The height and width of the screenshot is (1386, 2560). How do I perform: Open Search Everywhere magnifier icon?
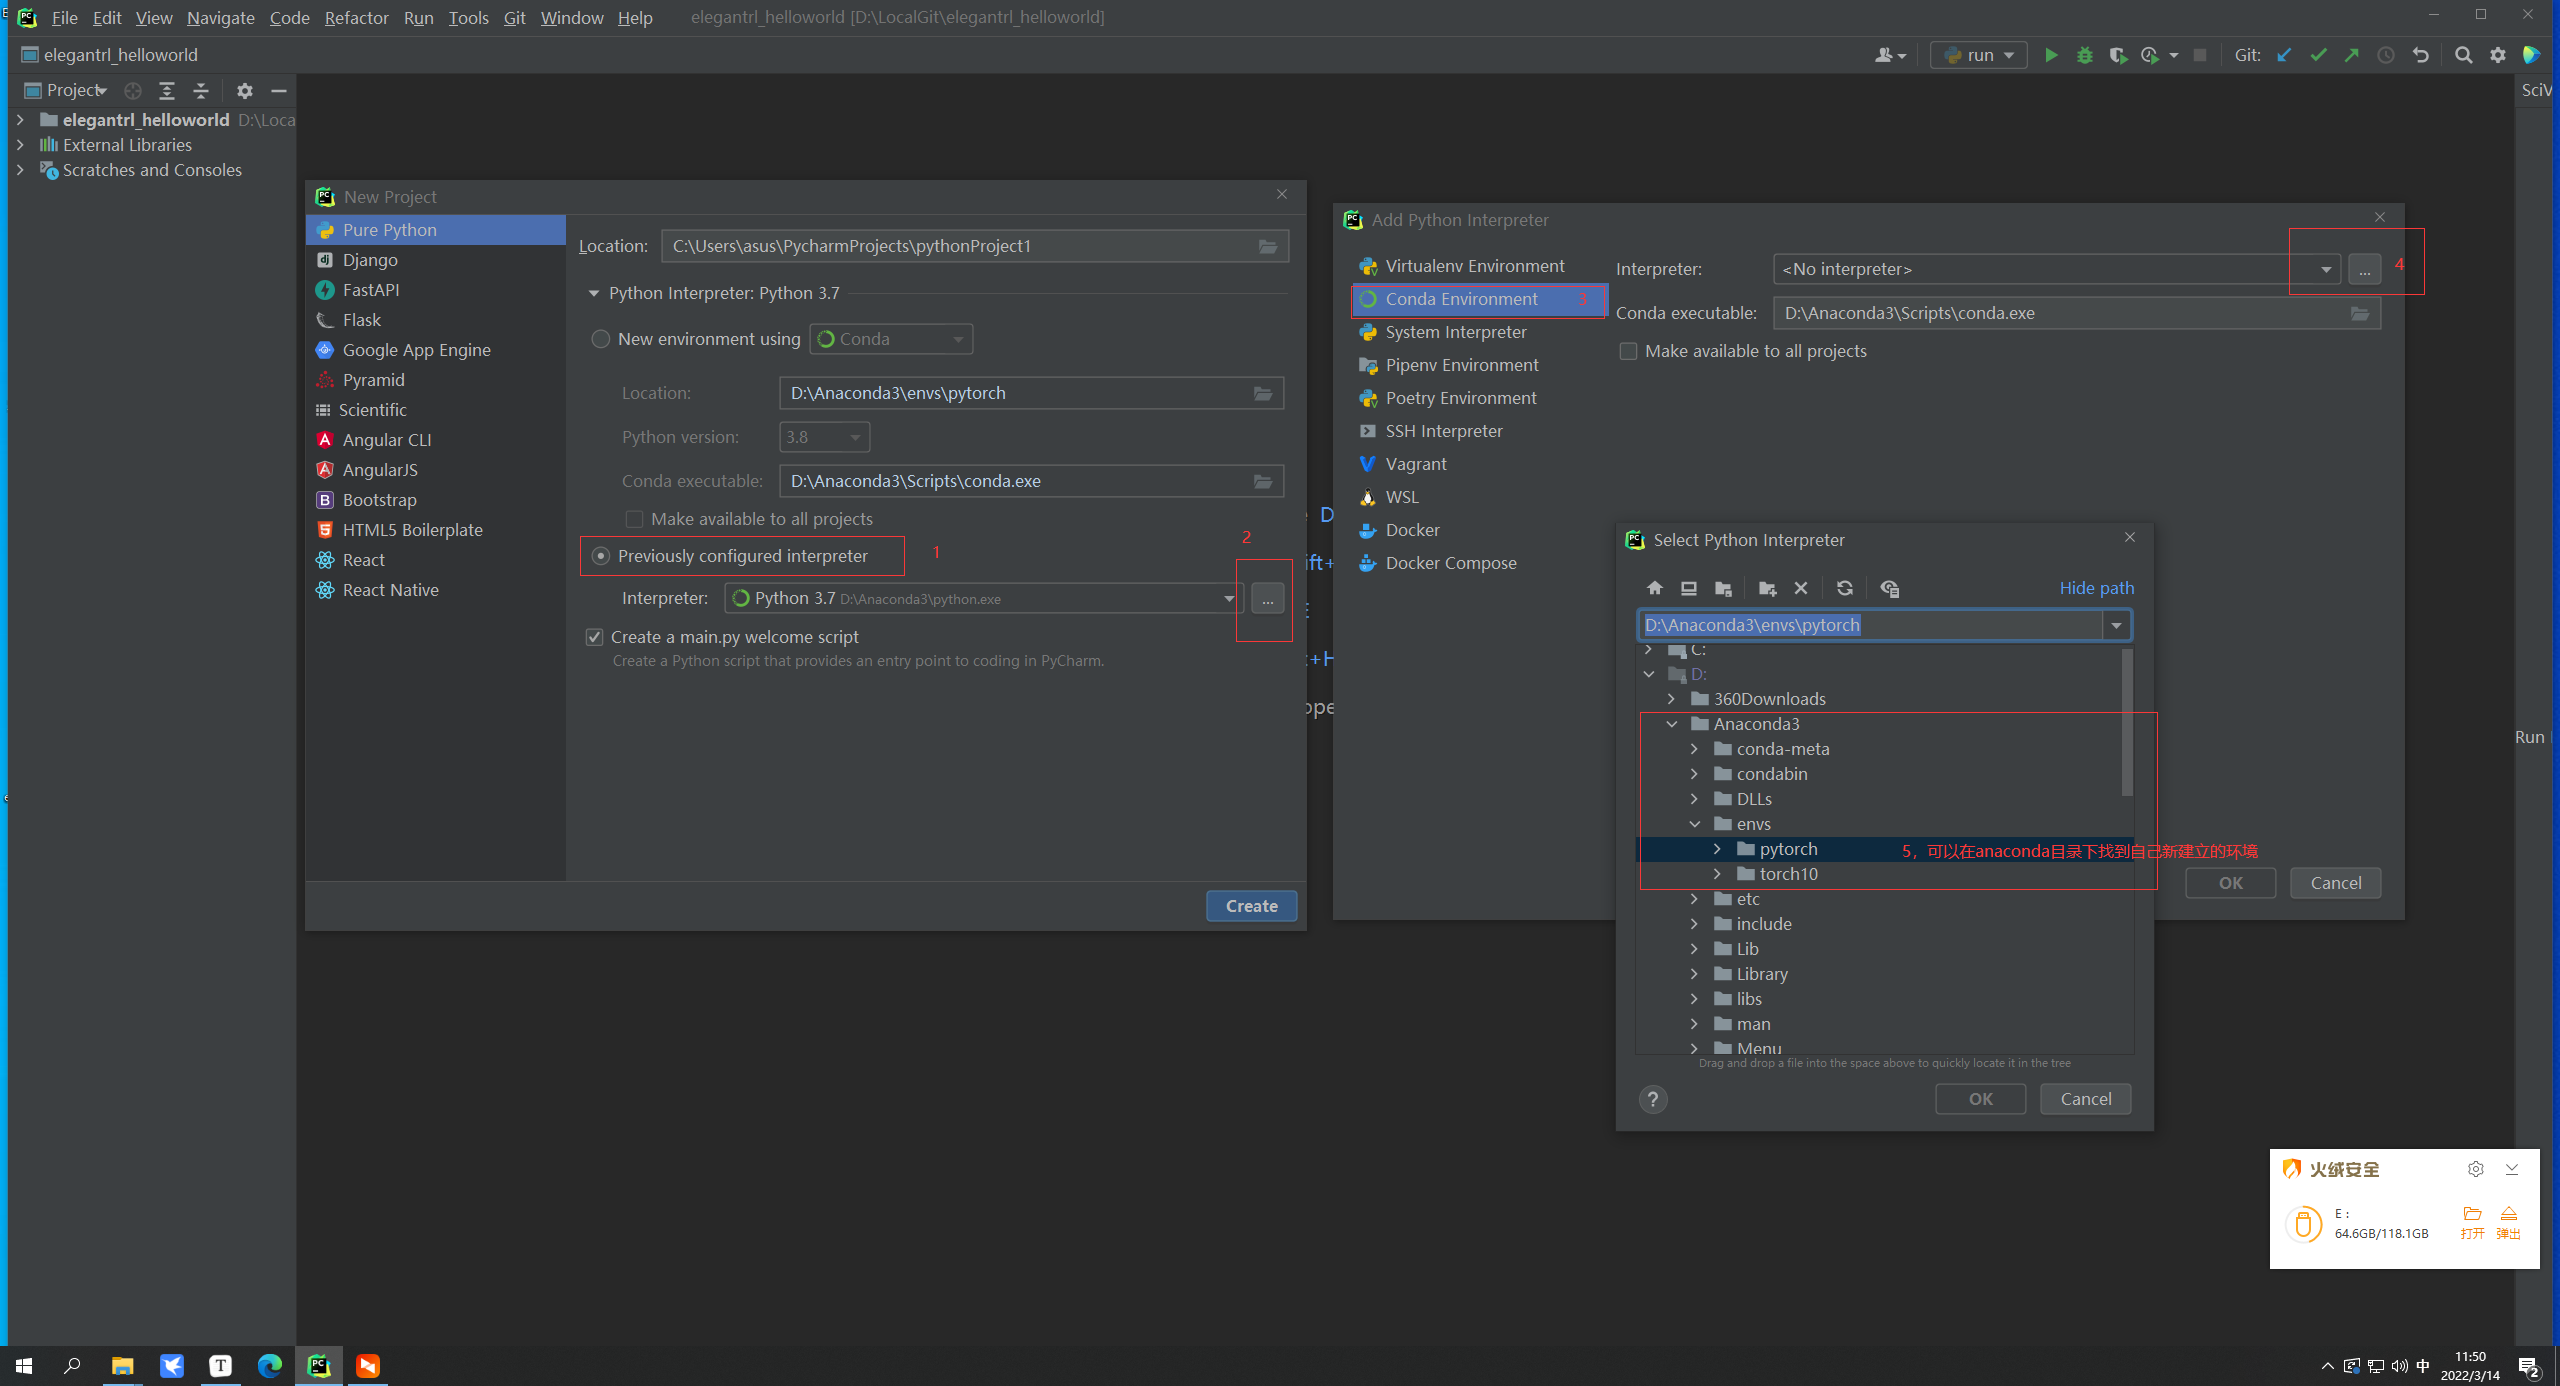(2463, 55)
